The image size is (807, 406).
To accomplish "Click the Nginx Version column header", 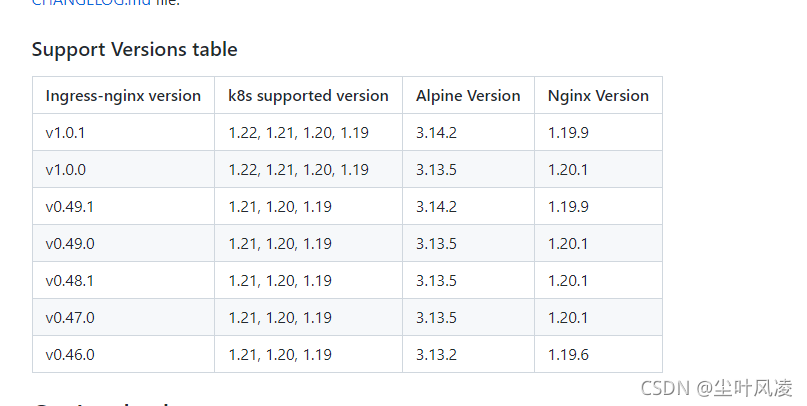I will coord(598,96).
